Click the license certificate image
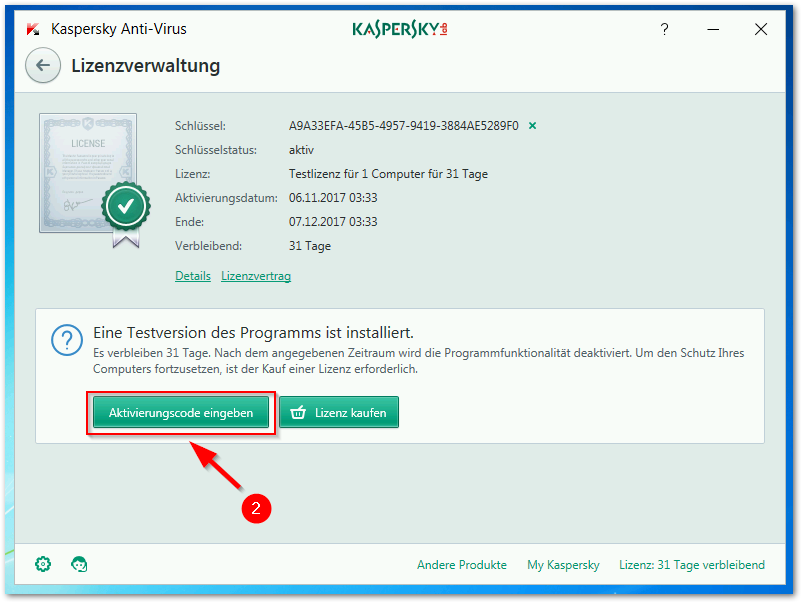This screenshot has height=603, width=802. [x=95, y=180]
